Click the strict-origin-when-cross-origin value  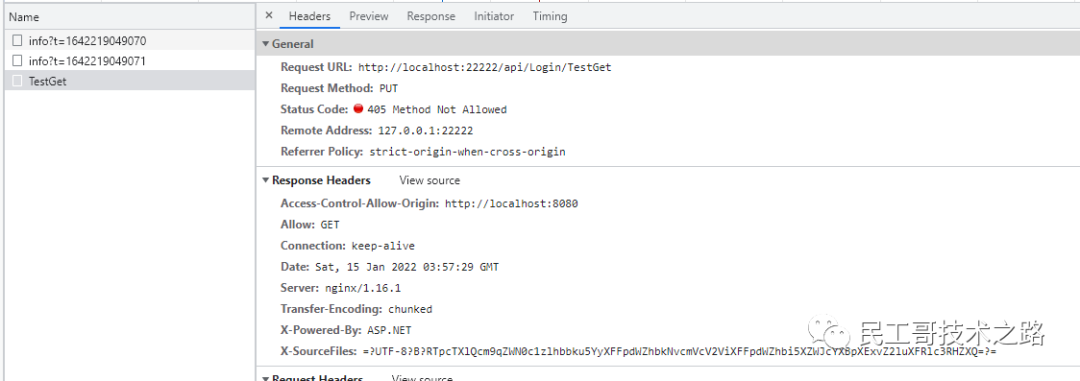(x=468, y=152)
